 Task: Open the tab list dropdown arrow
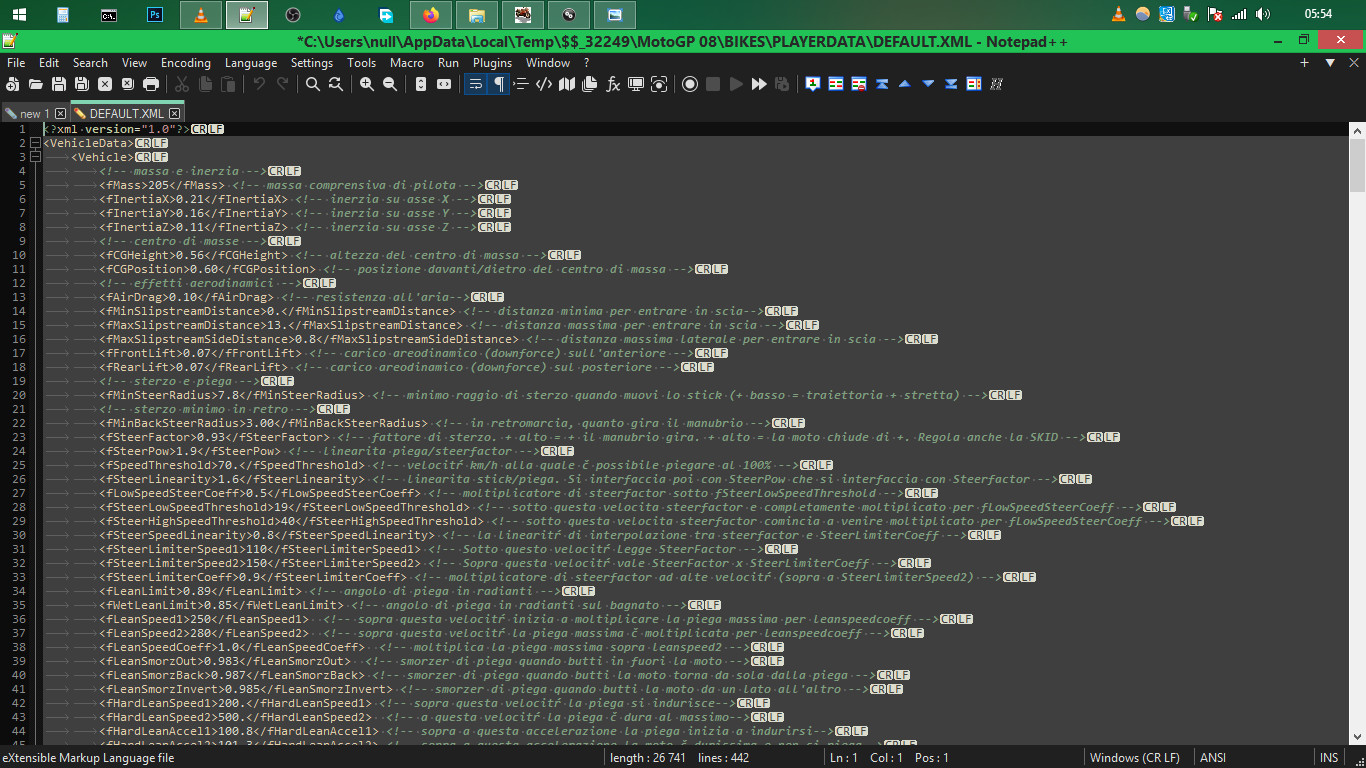tap(1330, 62)
